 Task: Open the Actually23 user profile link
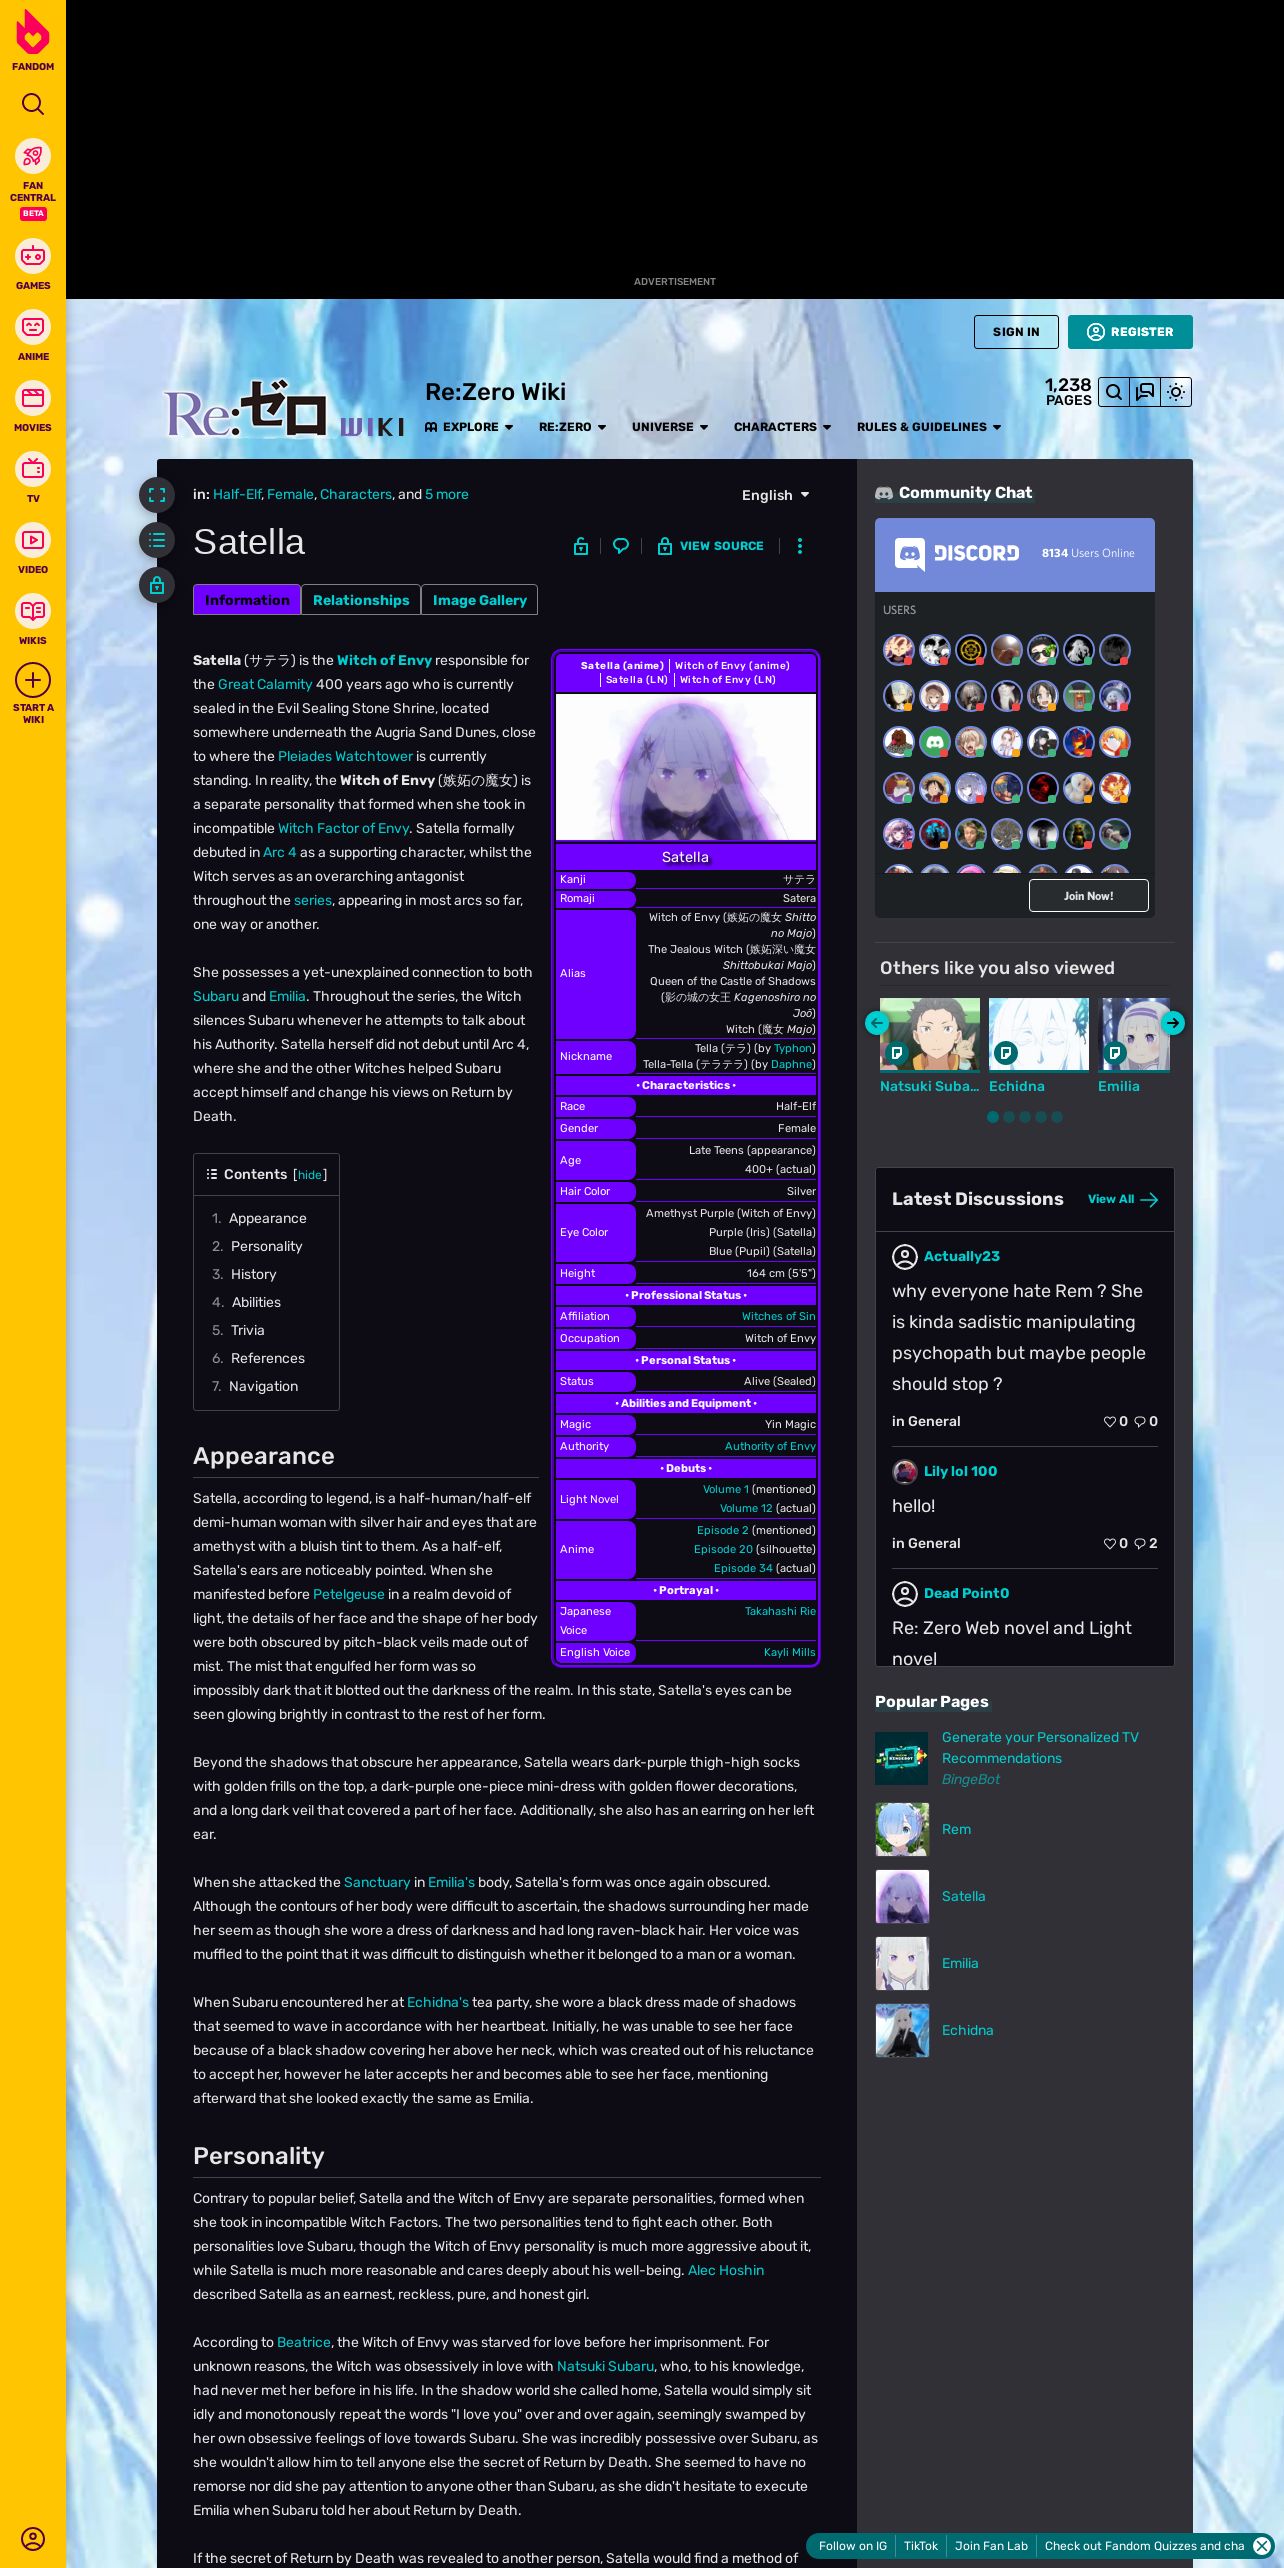[x=961, y=1256]
